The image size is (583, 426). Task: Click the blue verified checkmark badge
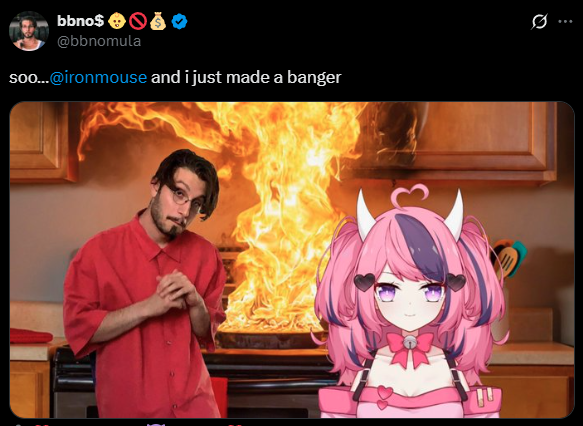tap(179, 22)
